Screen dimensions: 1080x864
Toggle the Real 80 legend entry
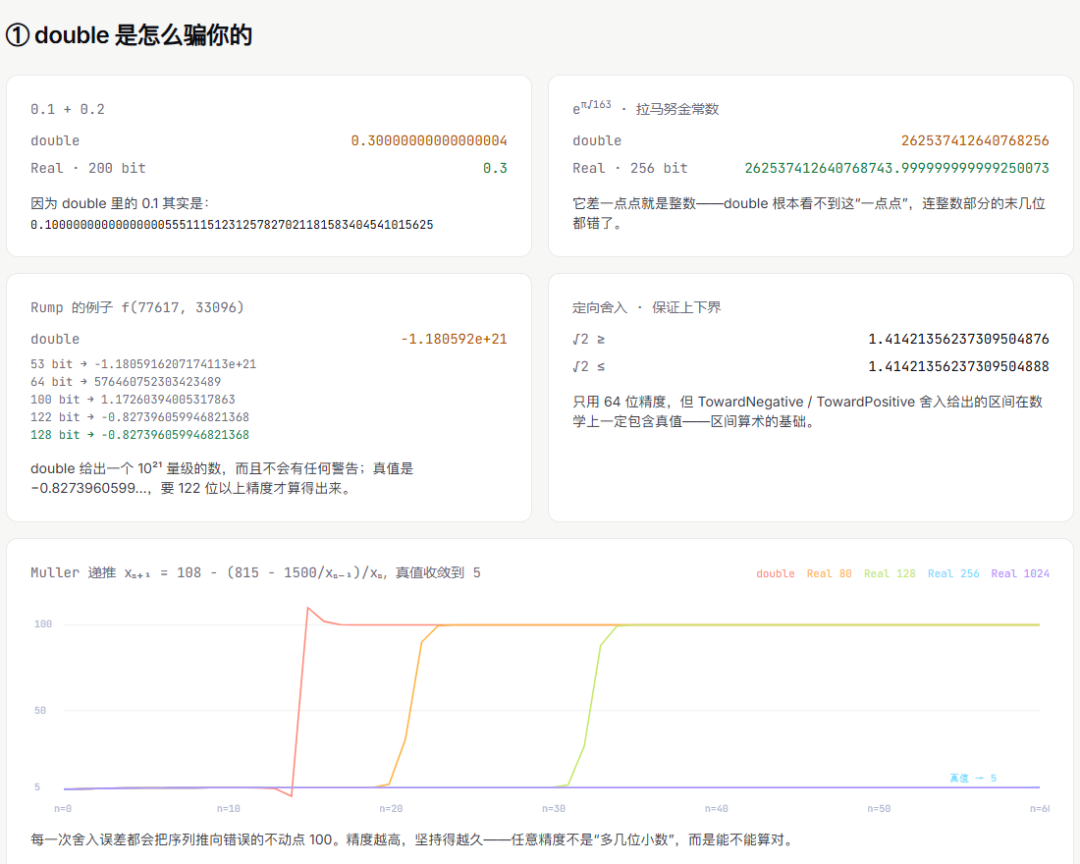[x=829, y=573]
